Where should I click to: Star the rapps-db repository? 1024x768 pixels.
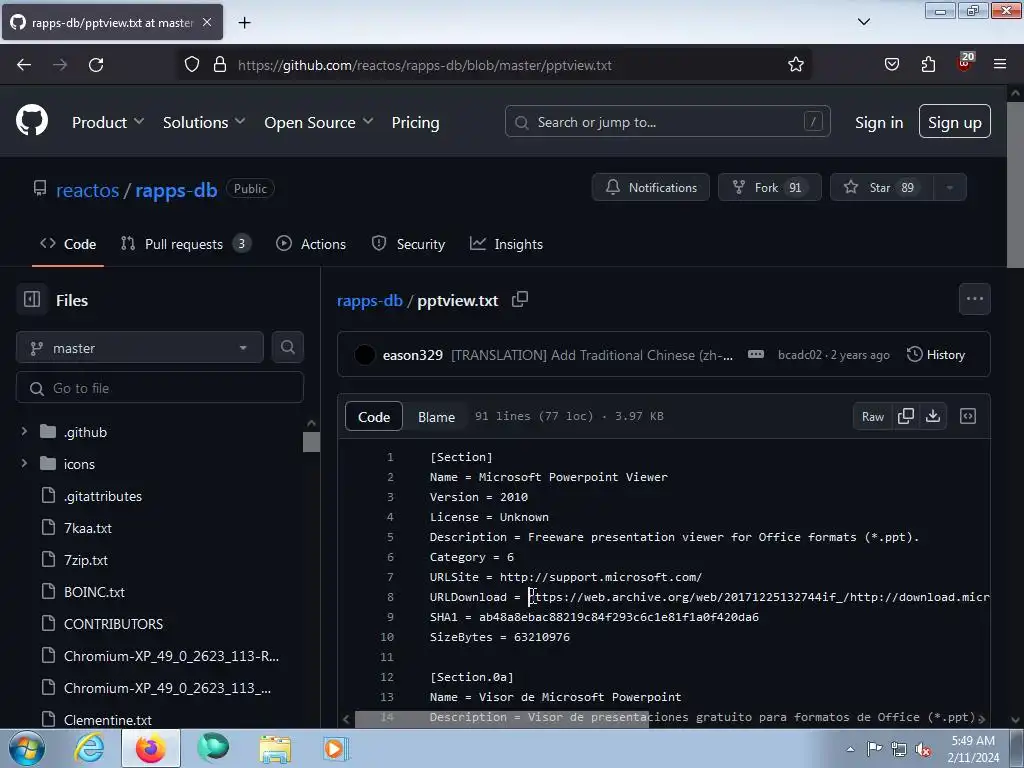[882, 187]
